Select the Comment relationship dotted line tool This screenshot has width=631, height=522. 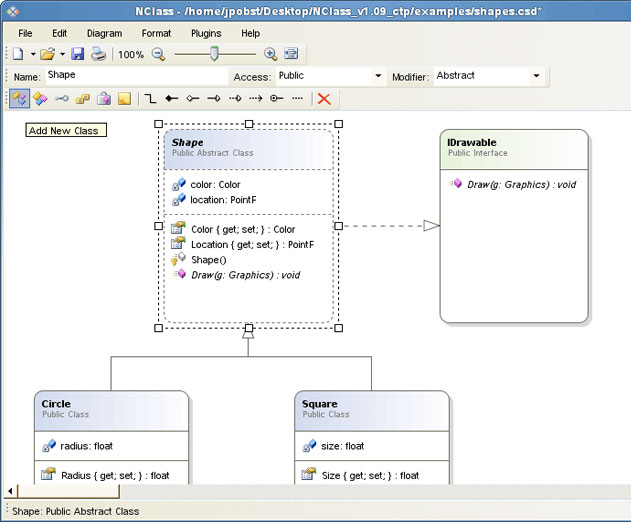point(298,99)
